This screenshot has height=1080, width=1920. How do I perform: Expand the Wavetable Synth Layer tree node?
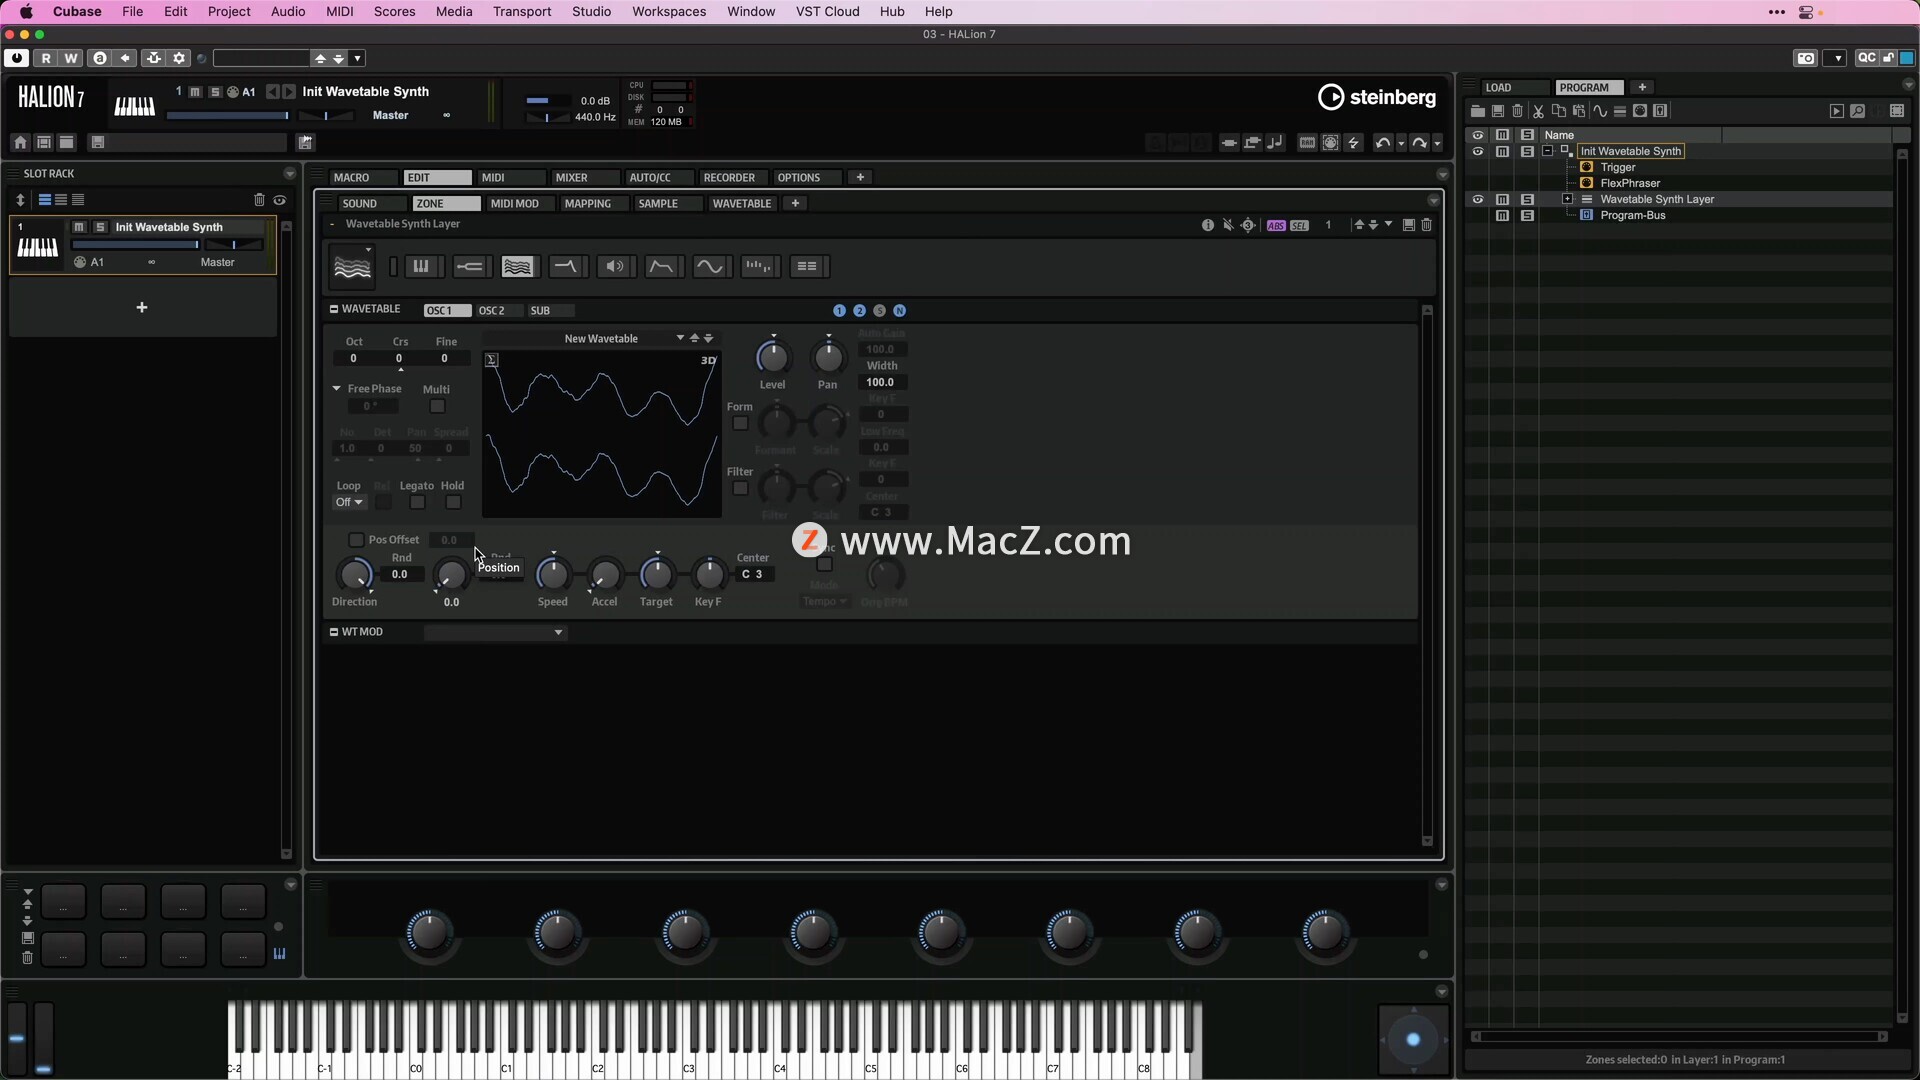(x=1567, y=199)
